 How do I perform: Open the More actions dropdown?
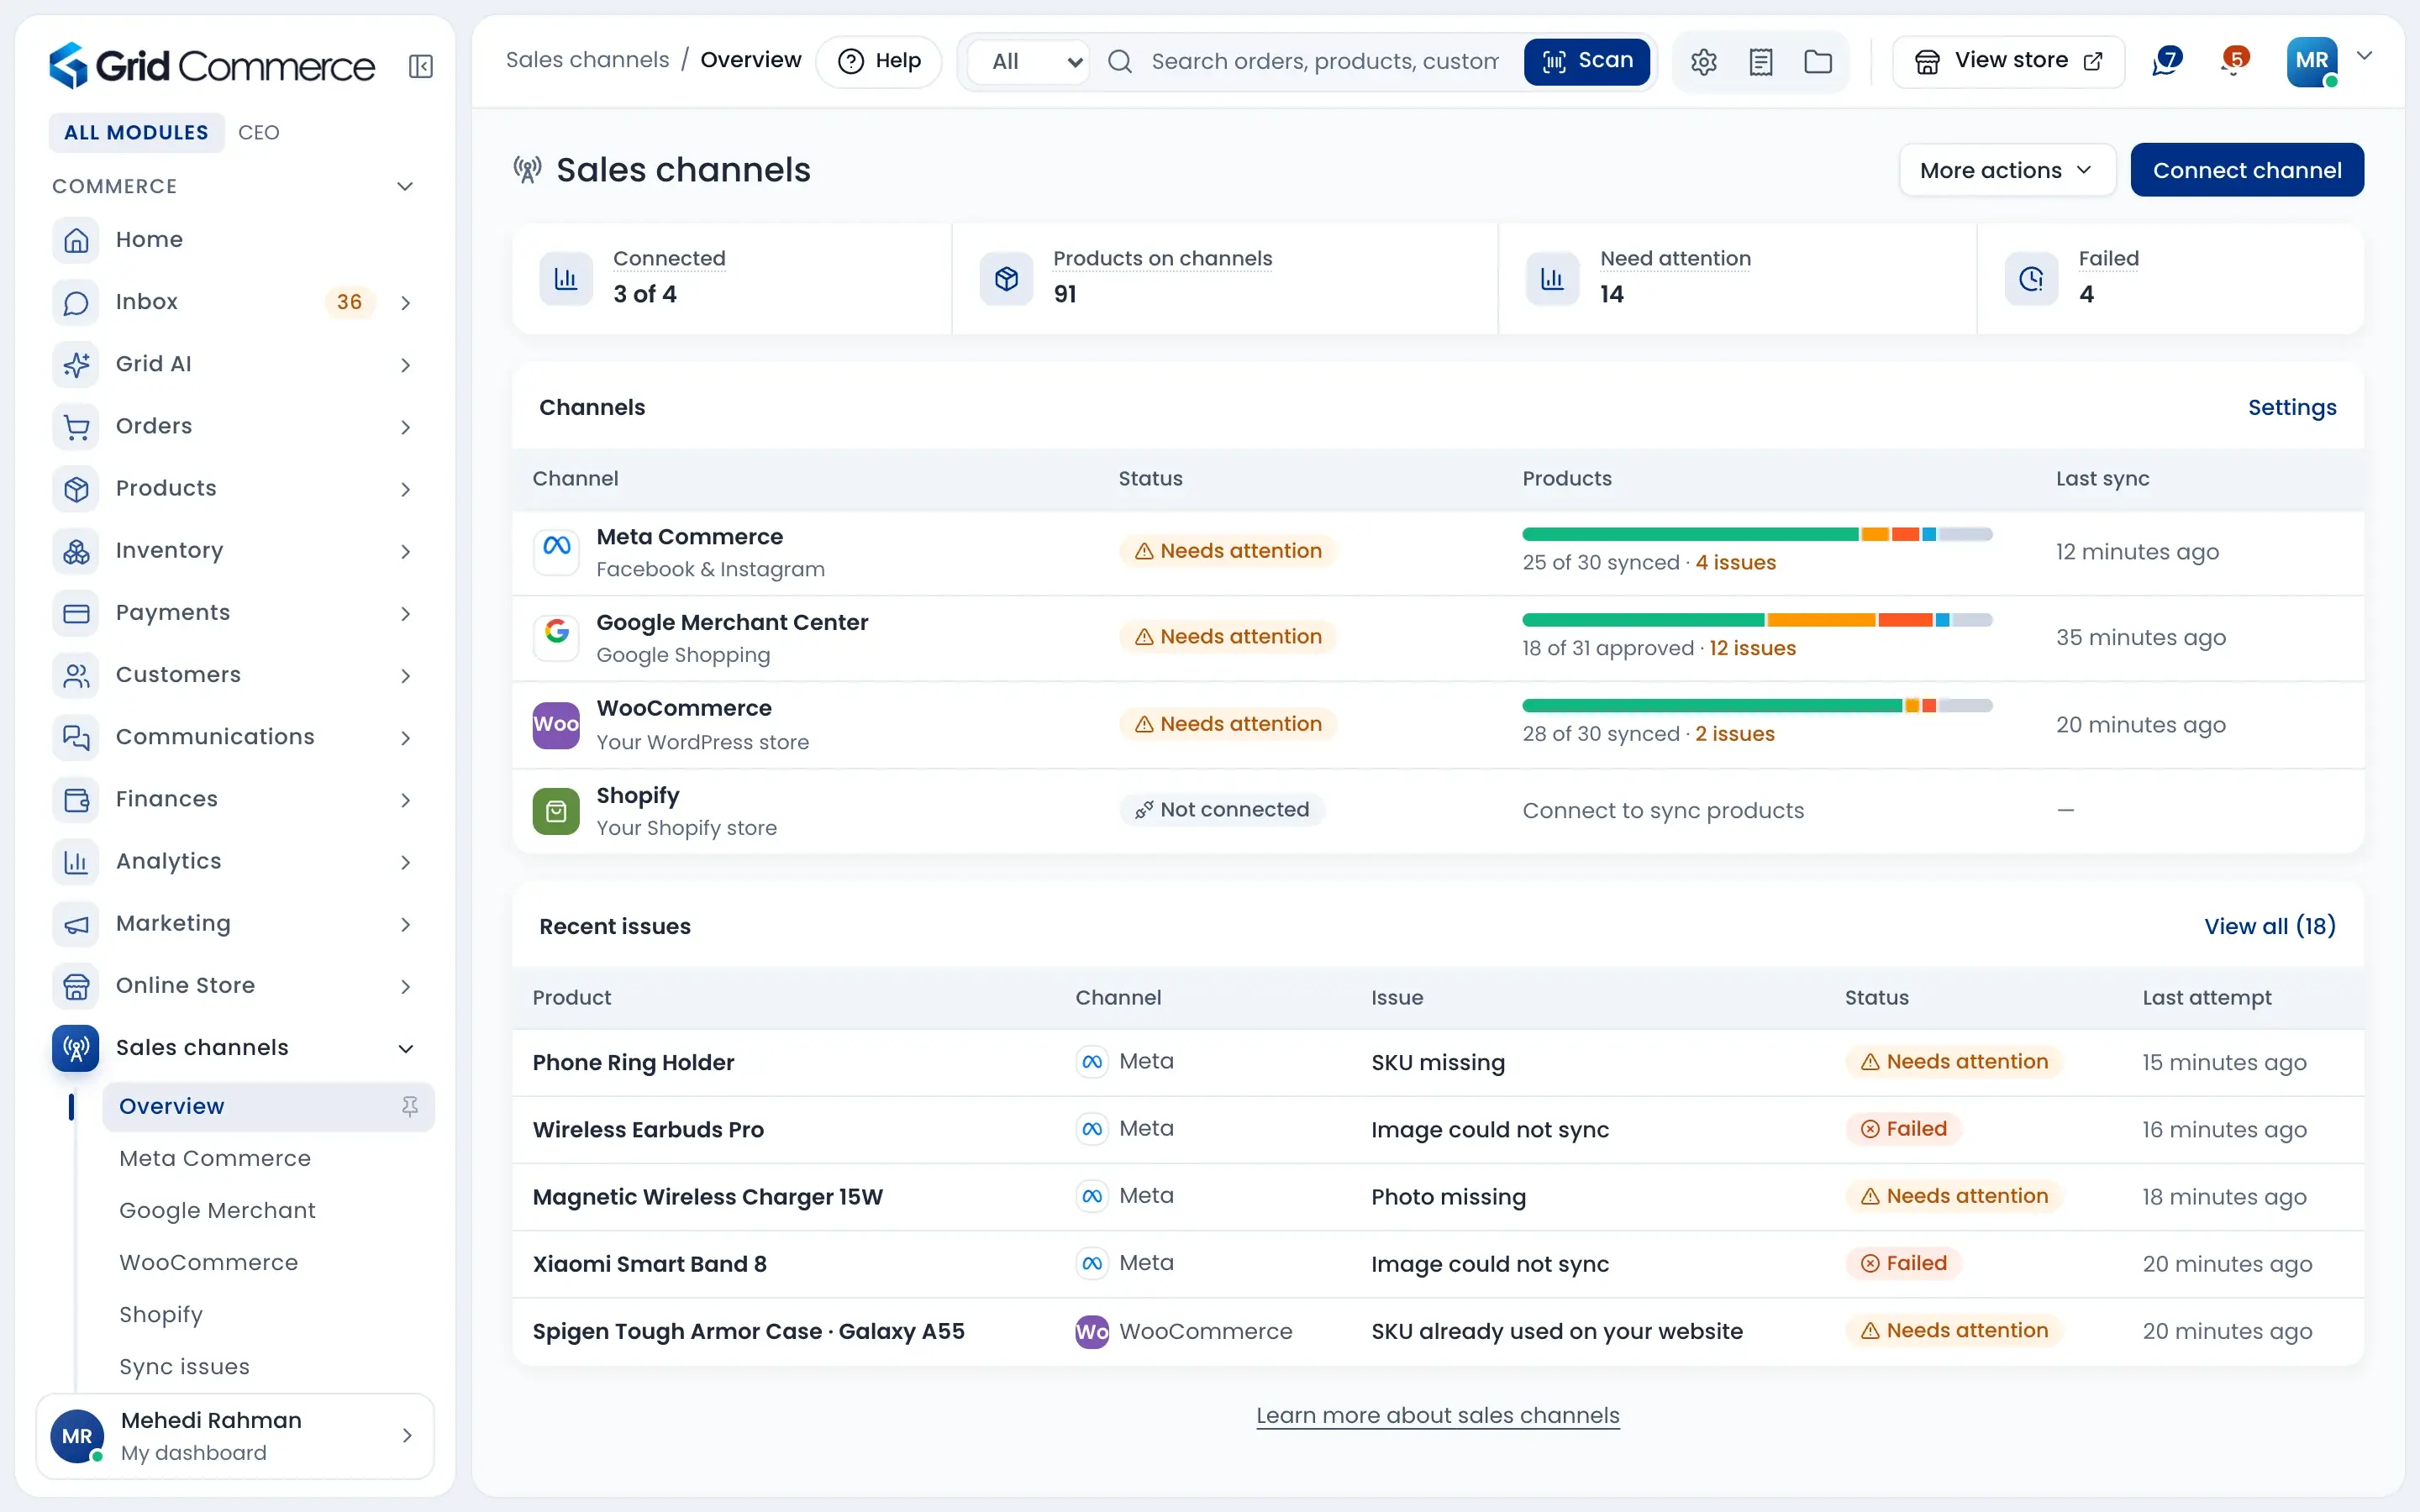[2007, 170]
